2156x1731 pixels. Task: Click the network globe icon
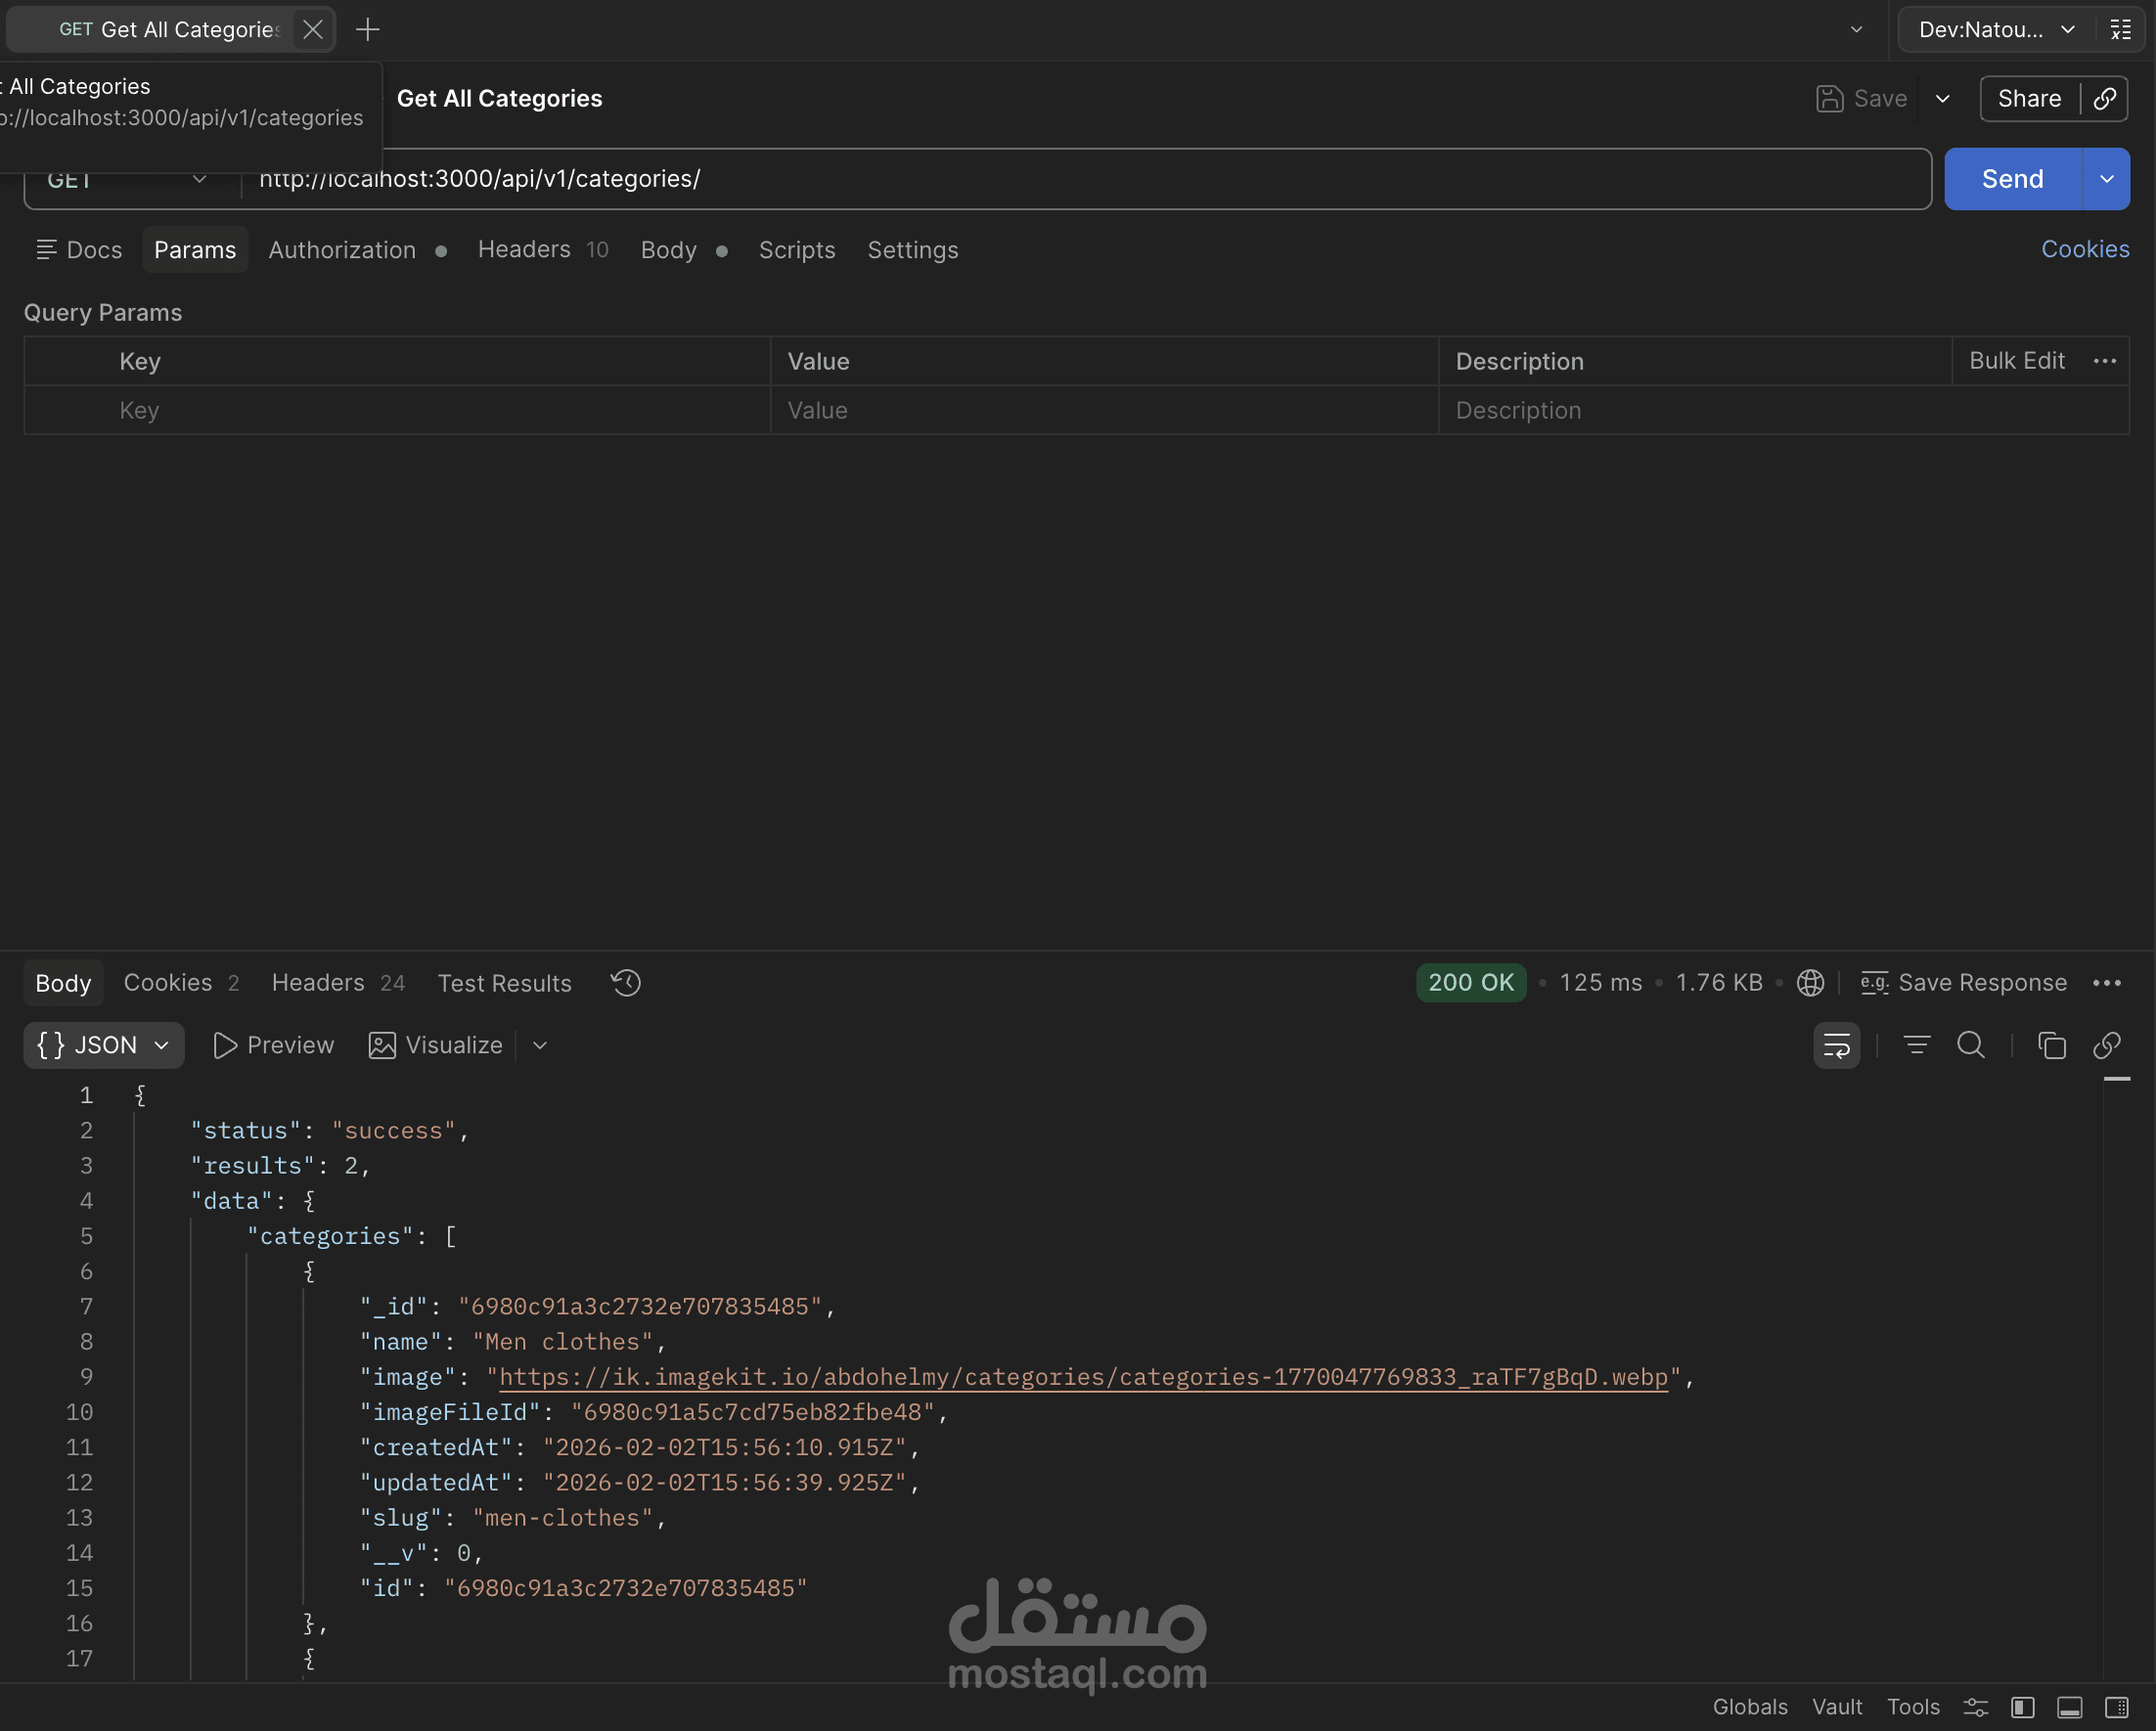click(1810, 983)
